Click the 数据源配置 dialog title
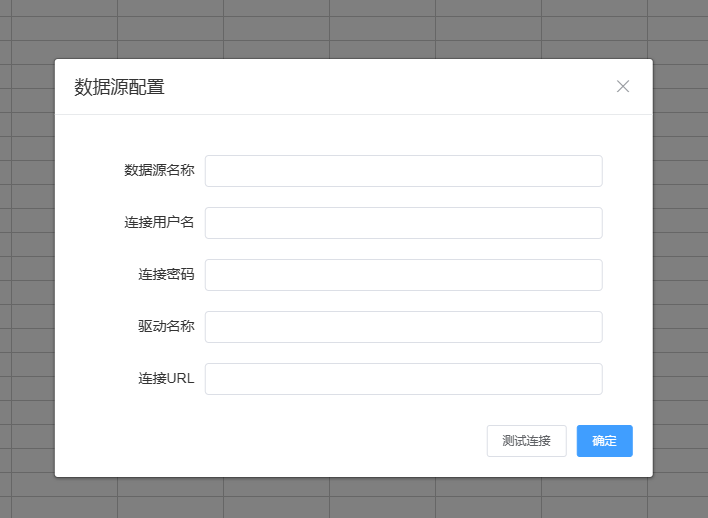Screen dimensions: 708x518 coord(119,87)
